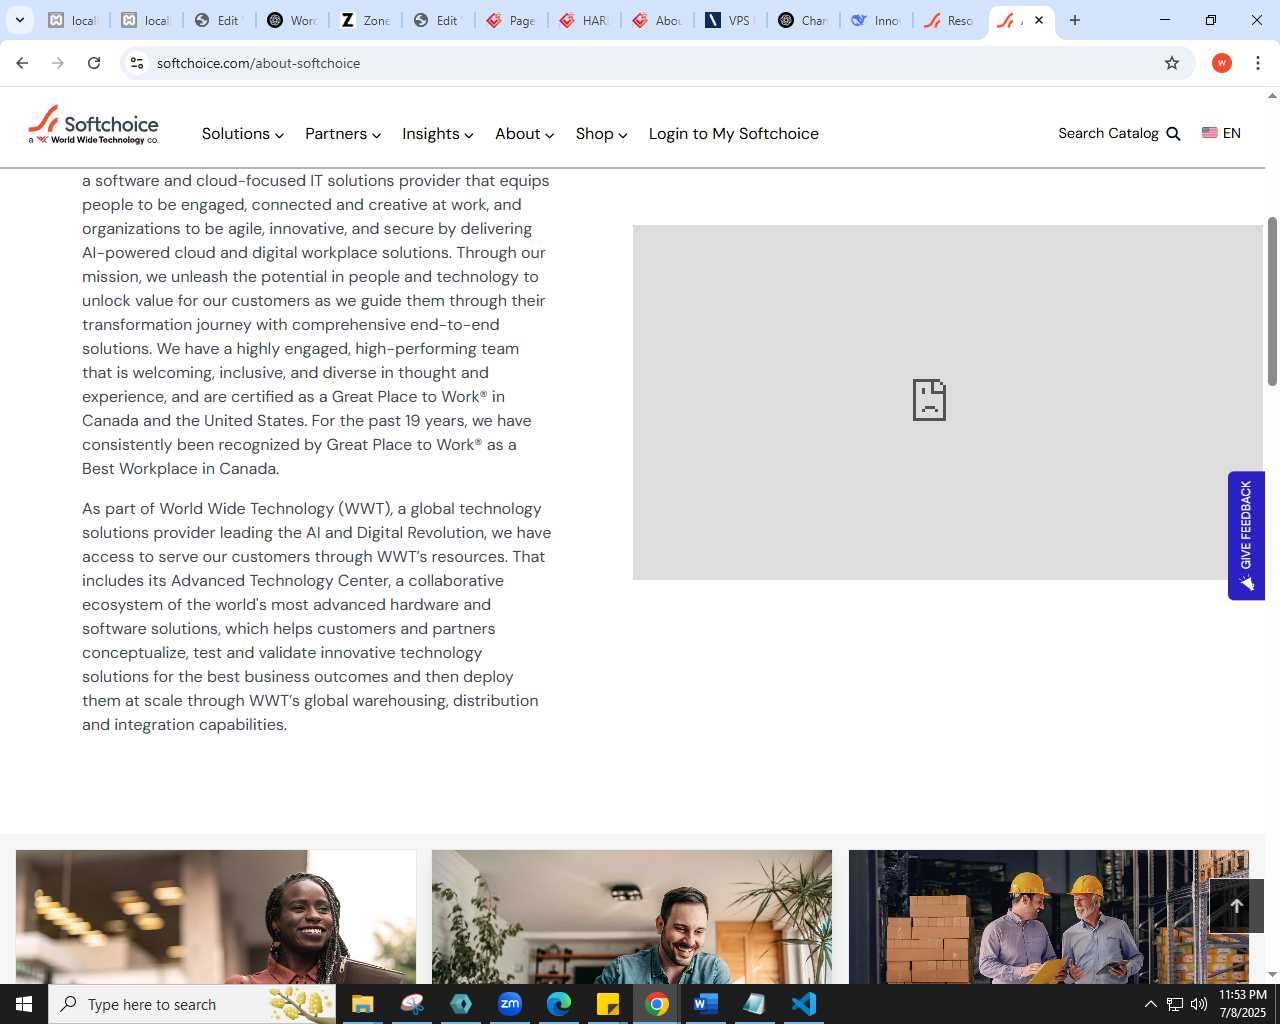
Task: Click the Give Feedback side tab
Action: pyautogui.click(x=1246, y=536)
